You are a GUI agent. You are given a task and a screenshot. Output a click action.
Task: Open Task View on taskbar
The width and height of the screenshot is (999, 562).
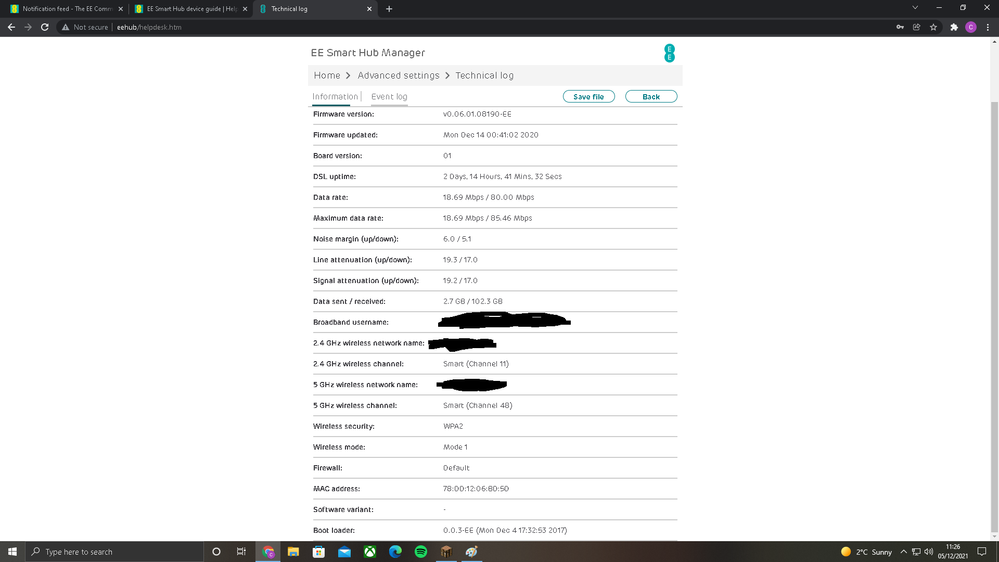click(241, 552)
